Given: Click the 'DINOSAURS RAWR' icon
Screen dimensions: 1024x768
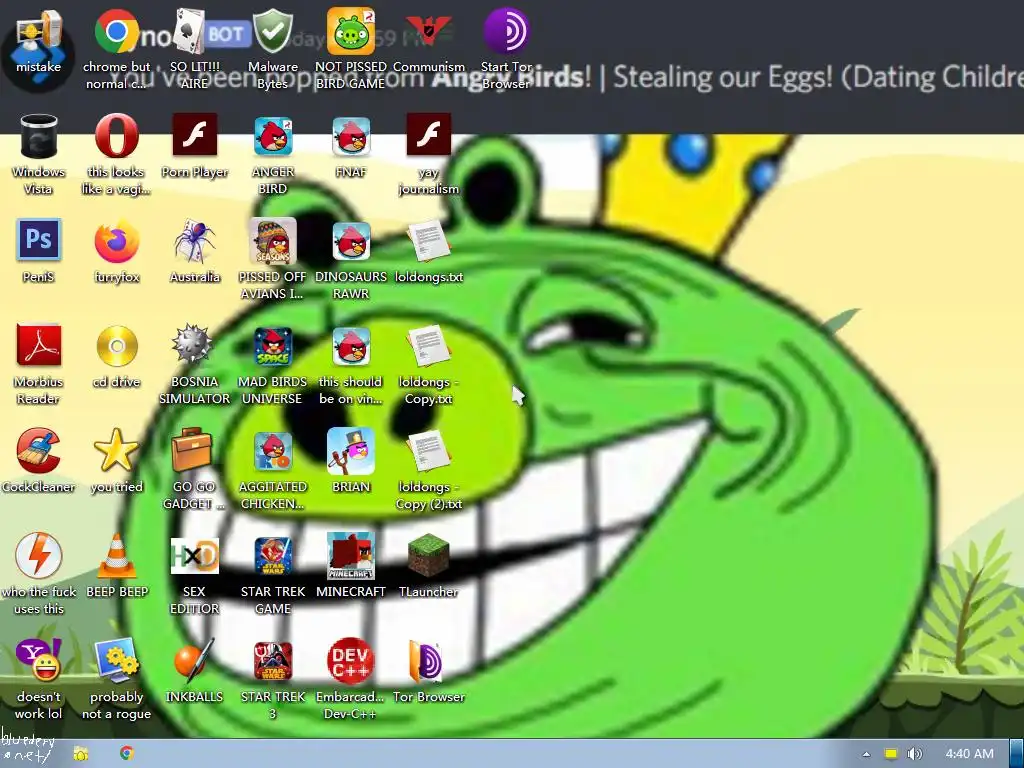Looking at the screenshot, I should (x=351, y=240).
